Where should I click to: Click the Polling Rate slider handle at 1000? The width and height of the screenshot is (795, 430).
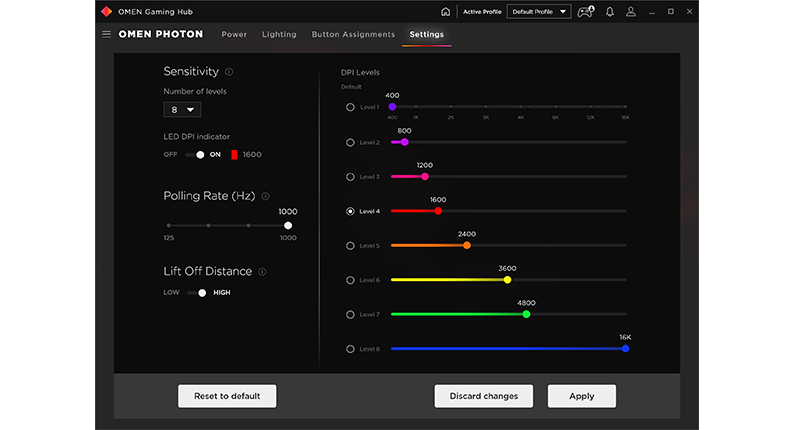(288, 226)
